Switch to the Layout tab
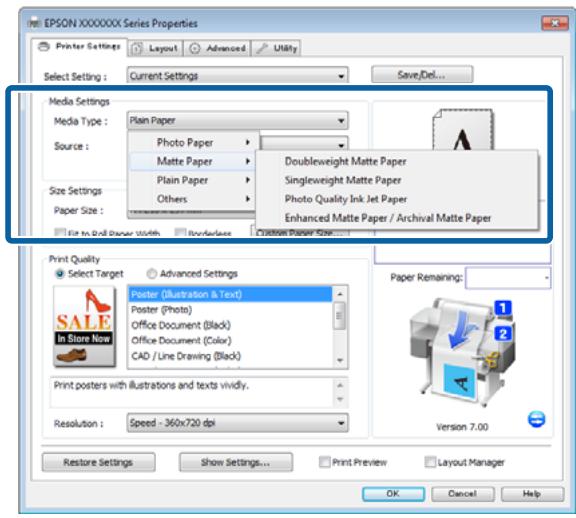The image size is (576, 518). click(155, 48)
